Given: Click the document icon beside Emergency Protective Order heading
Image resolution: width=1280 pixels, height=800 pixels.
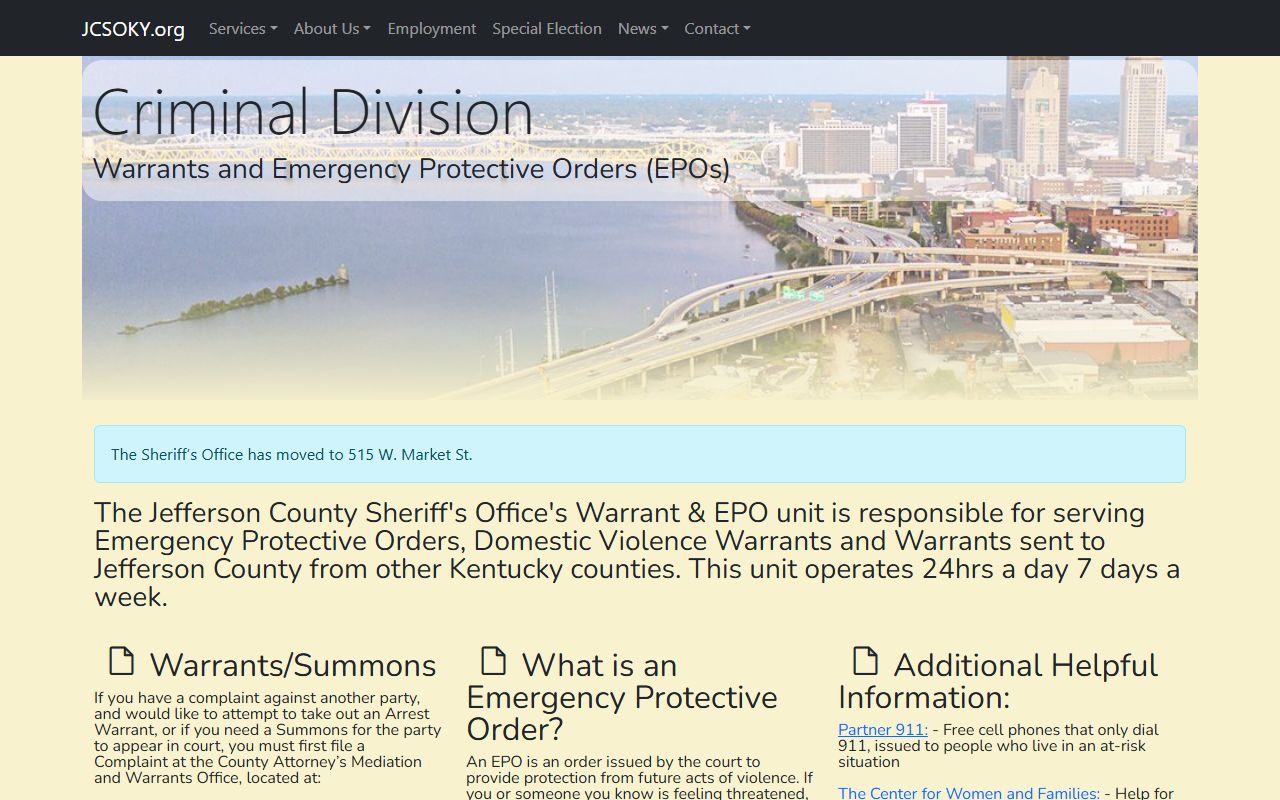Looking at the screenshot, I should (493, 661).
